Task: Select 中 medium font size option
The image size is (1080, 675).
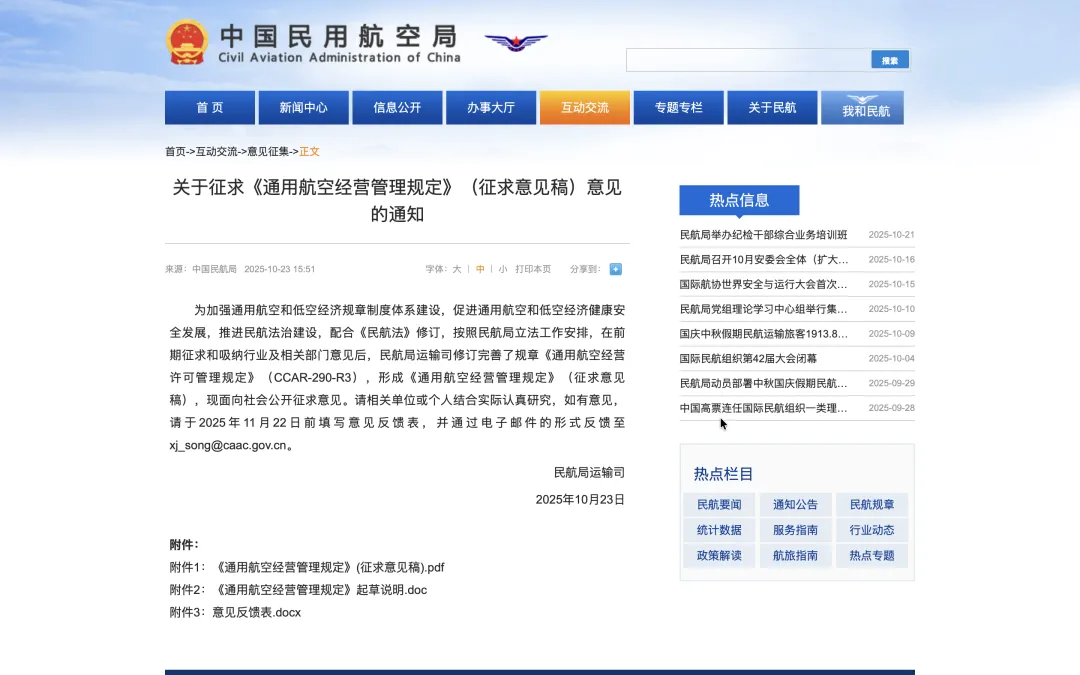Action: [483, 268]
